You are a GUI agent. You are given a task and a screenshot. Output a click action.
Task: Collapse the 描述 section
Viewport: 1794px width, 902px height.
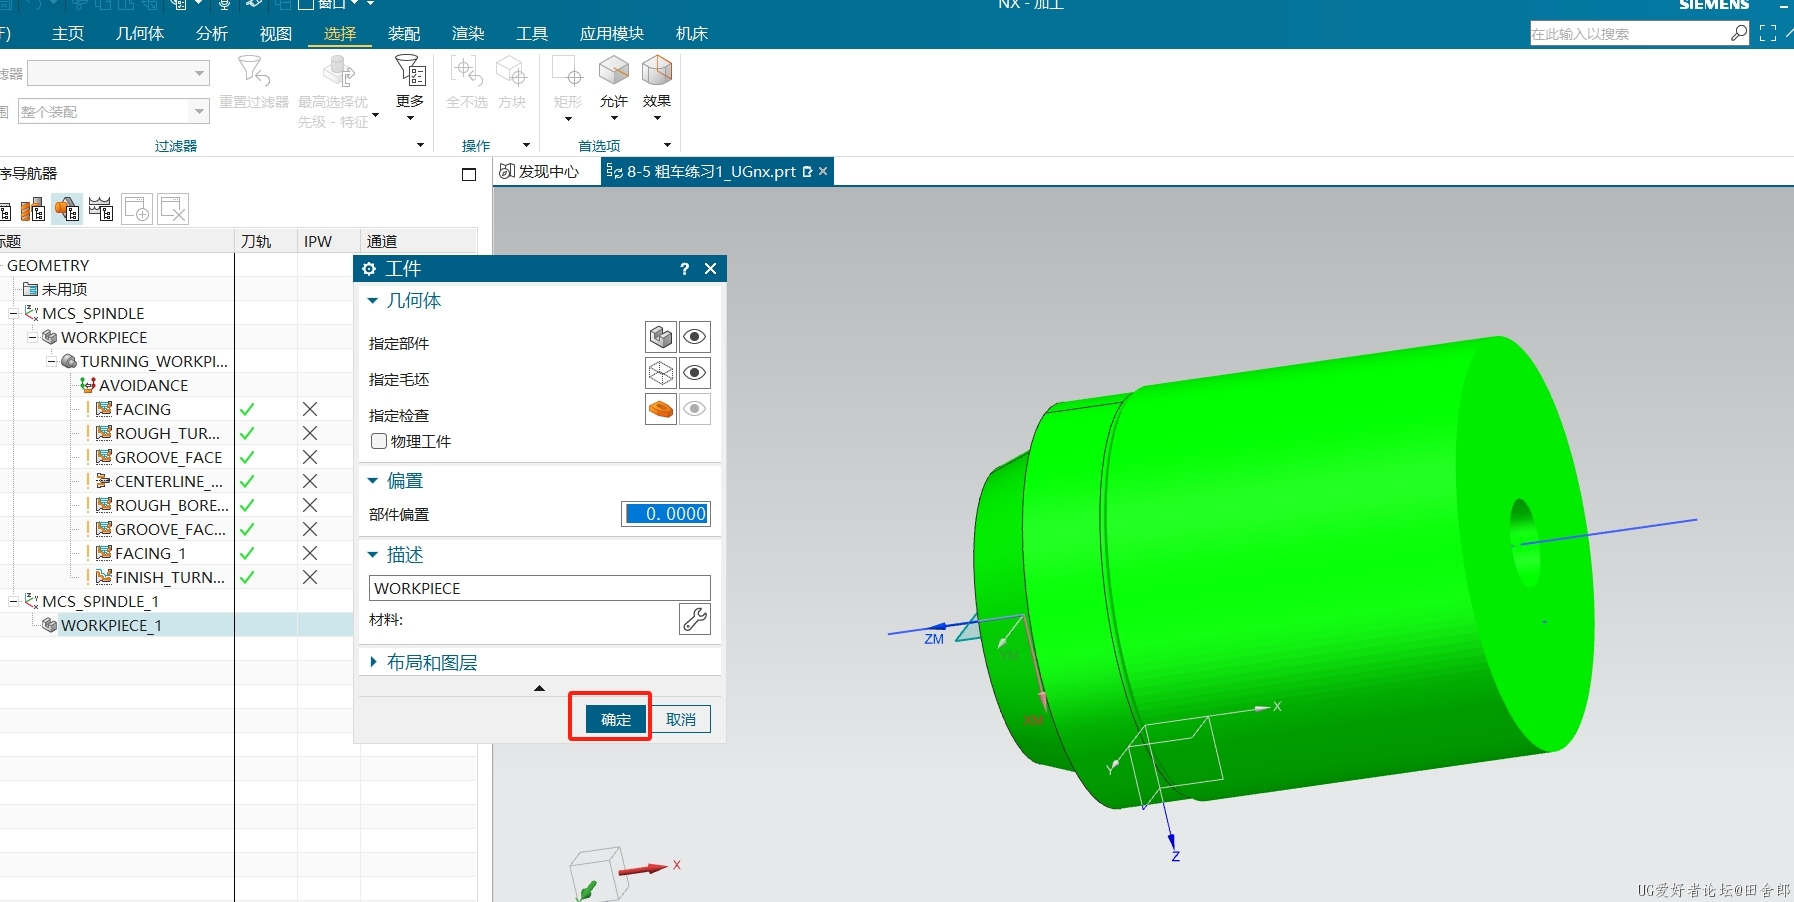(x=373, y=554)
